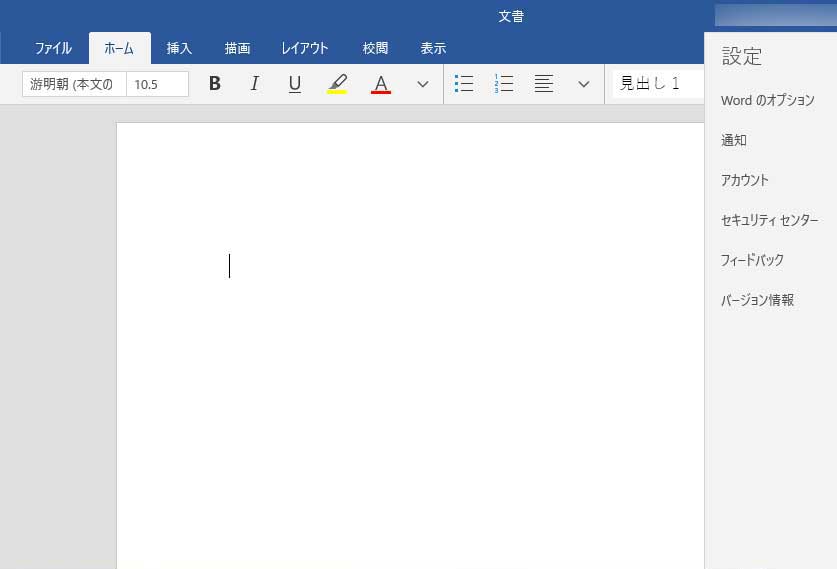Insert a numbered list

[504, 84]
